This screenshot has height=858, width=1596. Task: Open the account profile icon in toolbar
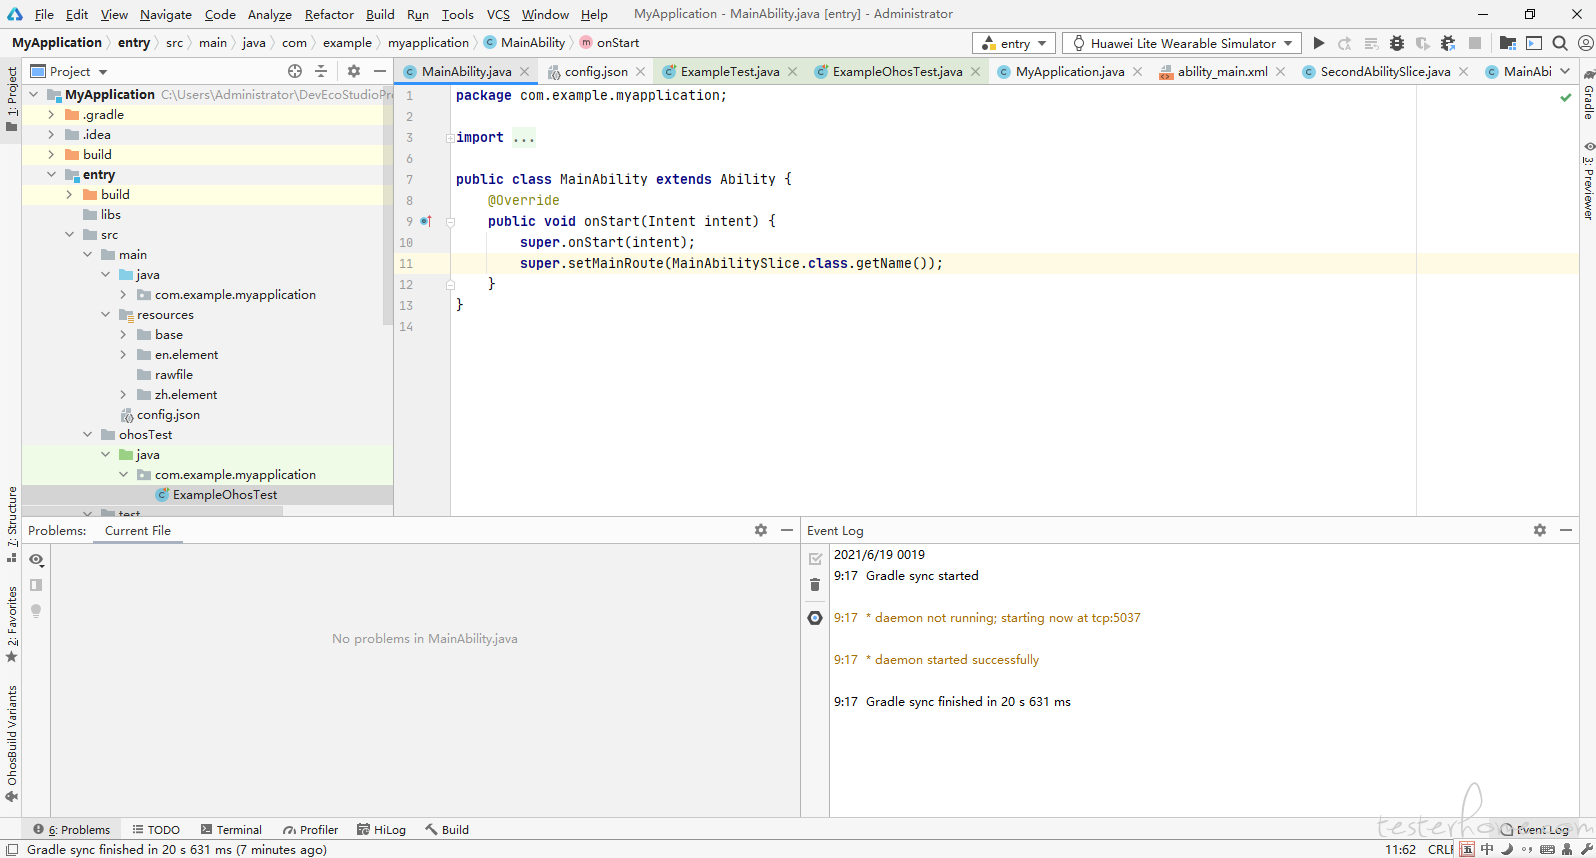(1585, 43)
